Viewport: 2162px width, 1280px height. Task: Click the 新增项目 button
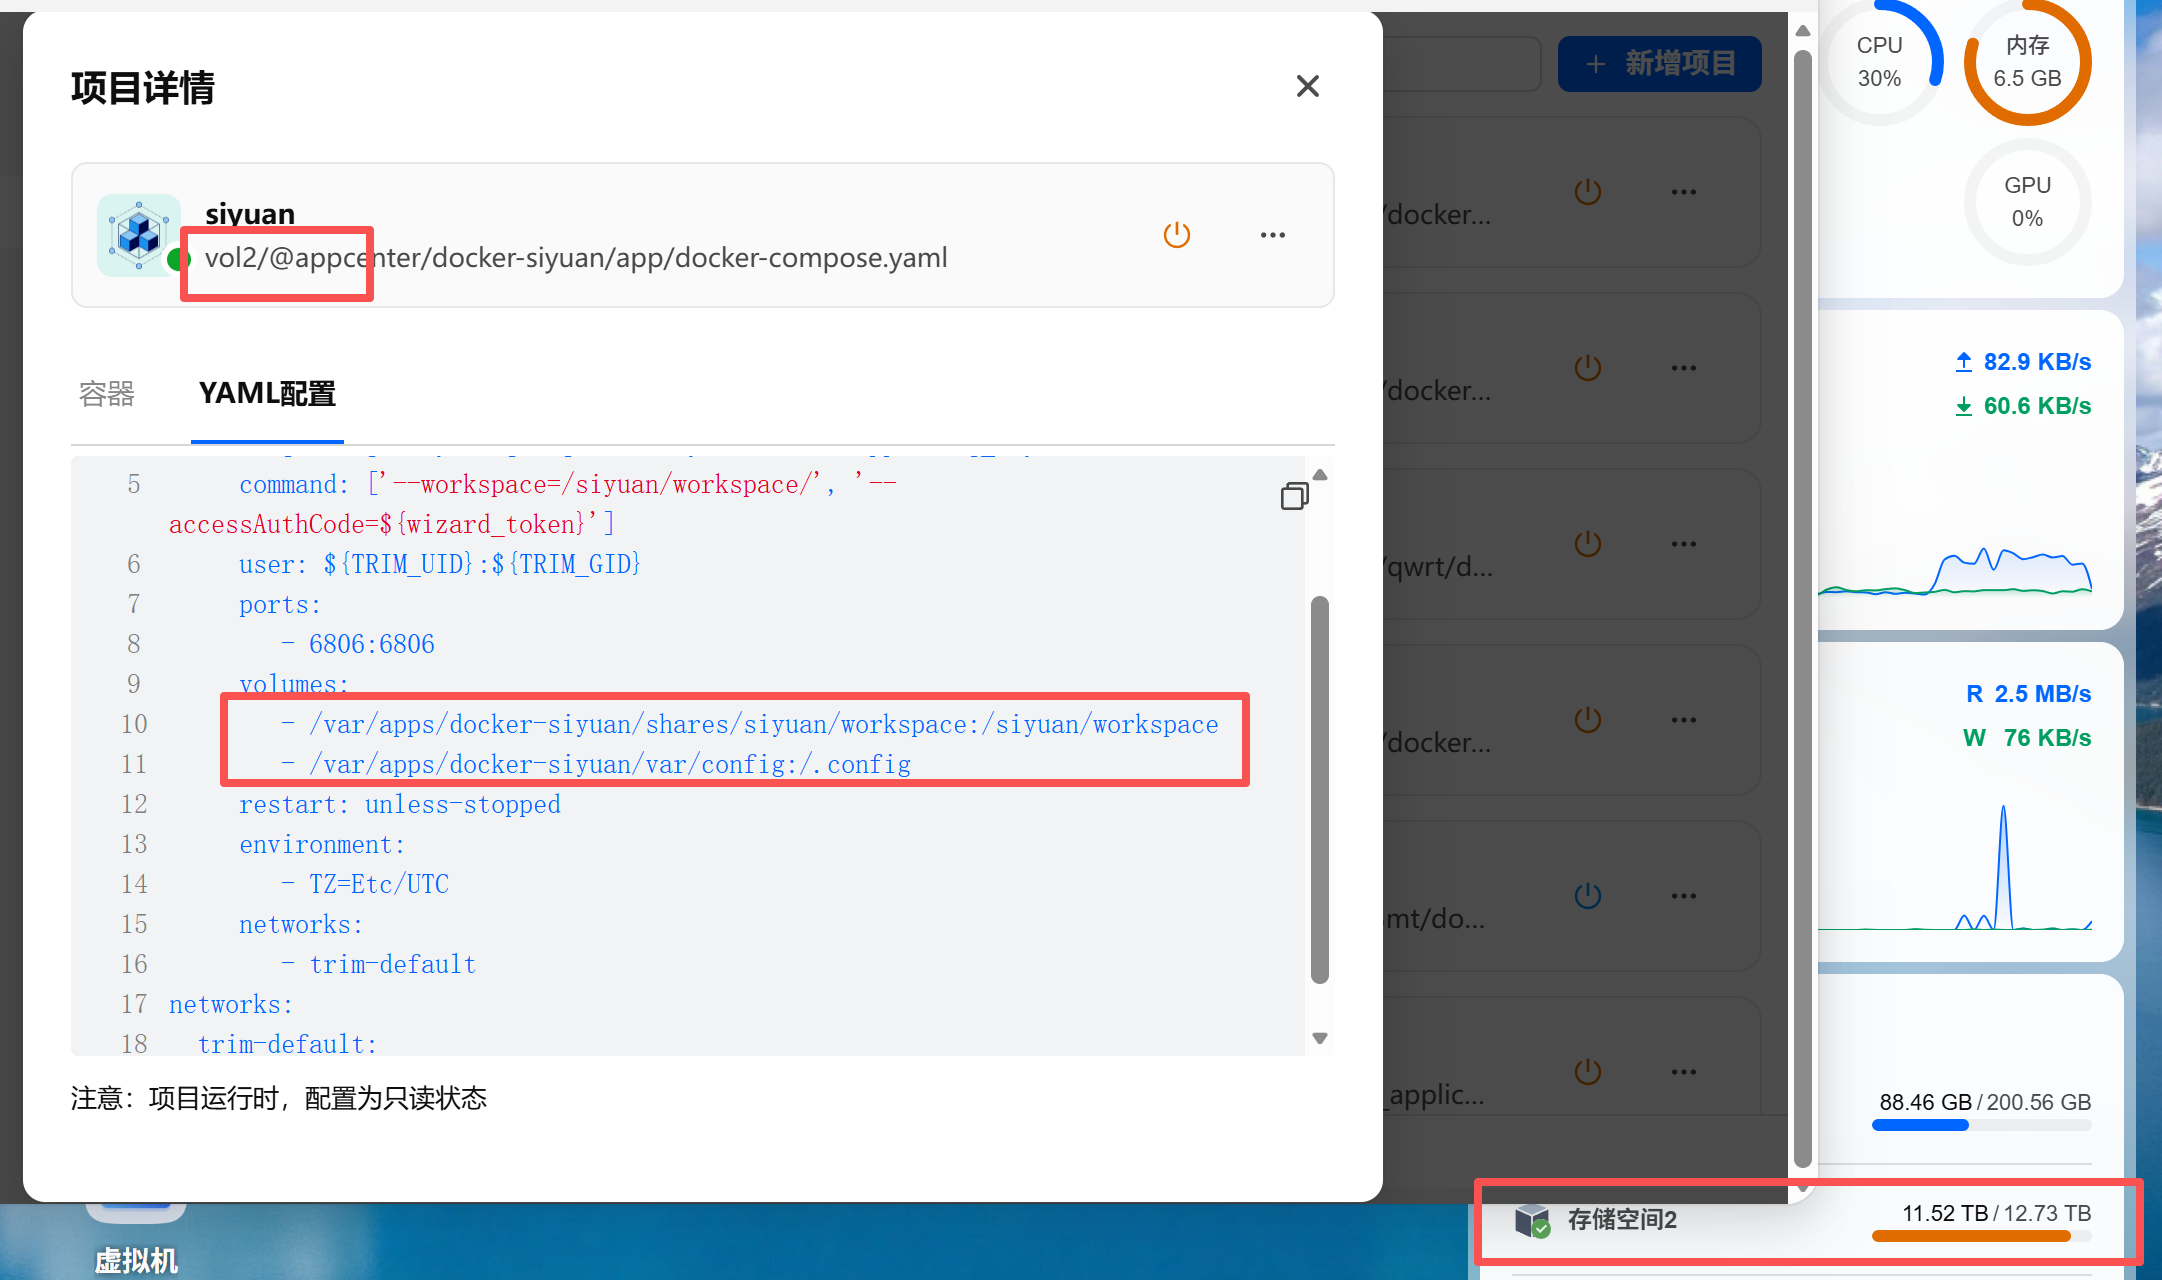click(1660, 64)
